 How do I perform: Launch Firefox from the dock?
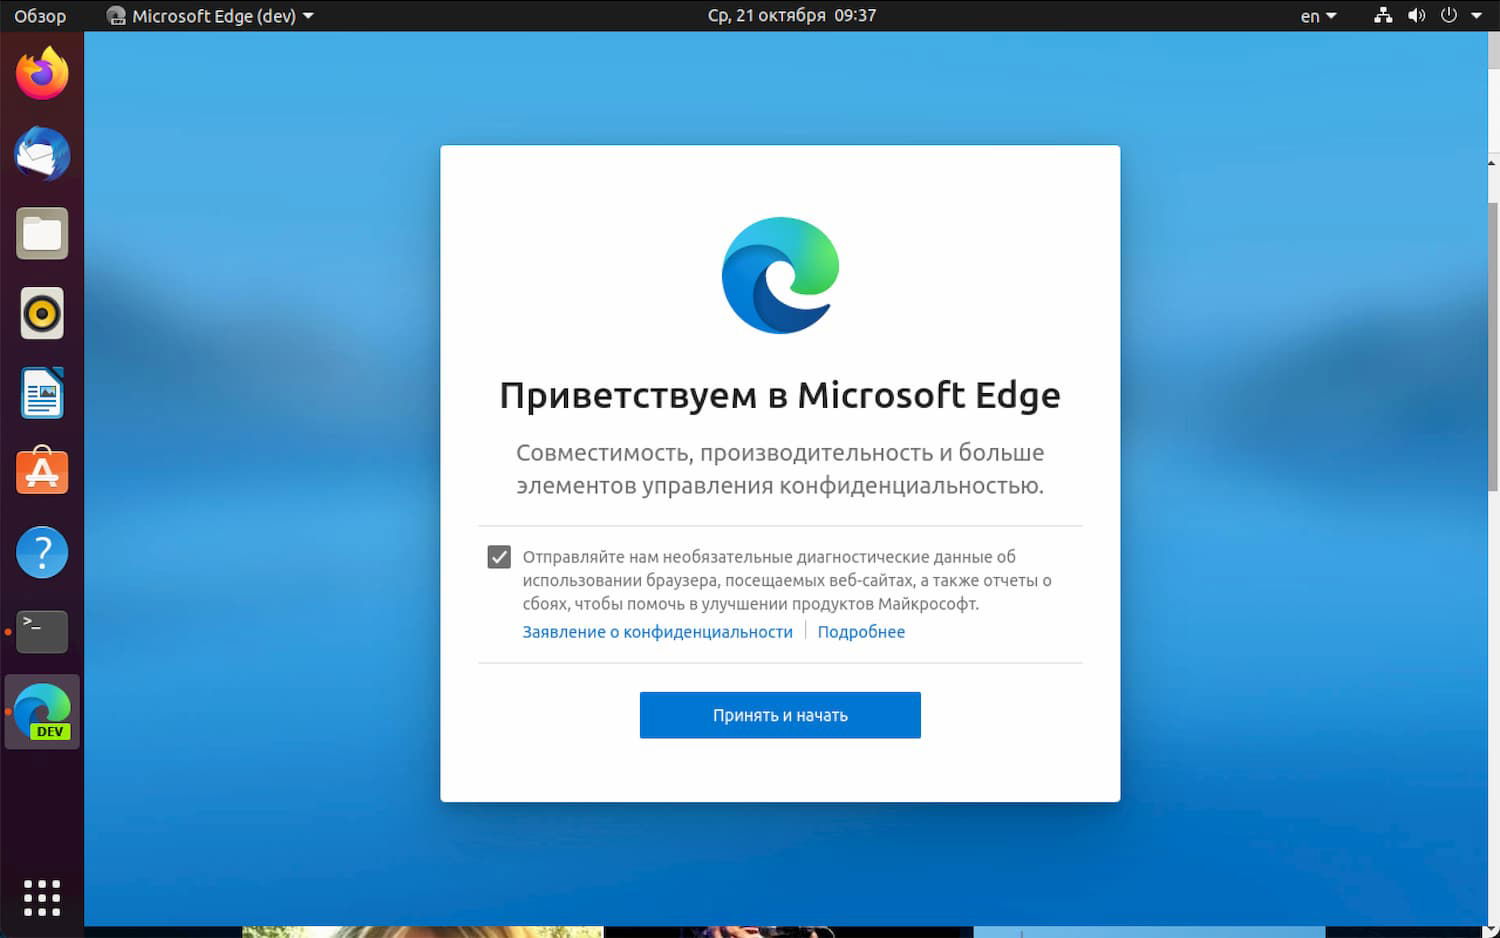(x=42, y=71)
